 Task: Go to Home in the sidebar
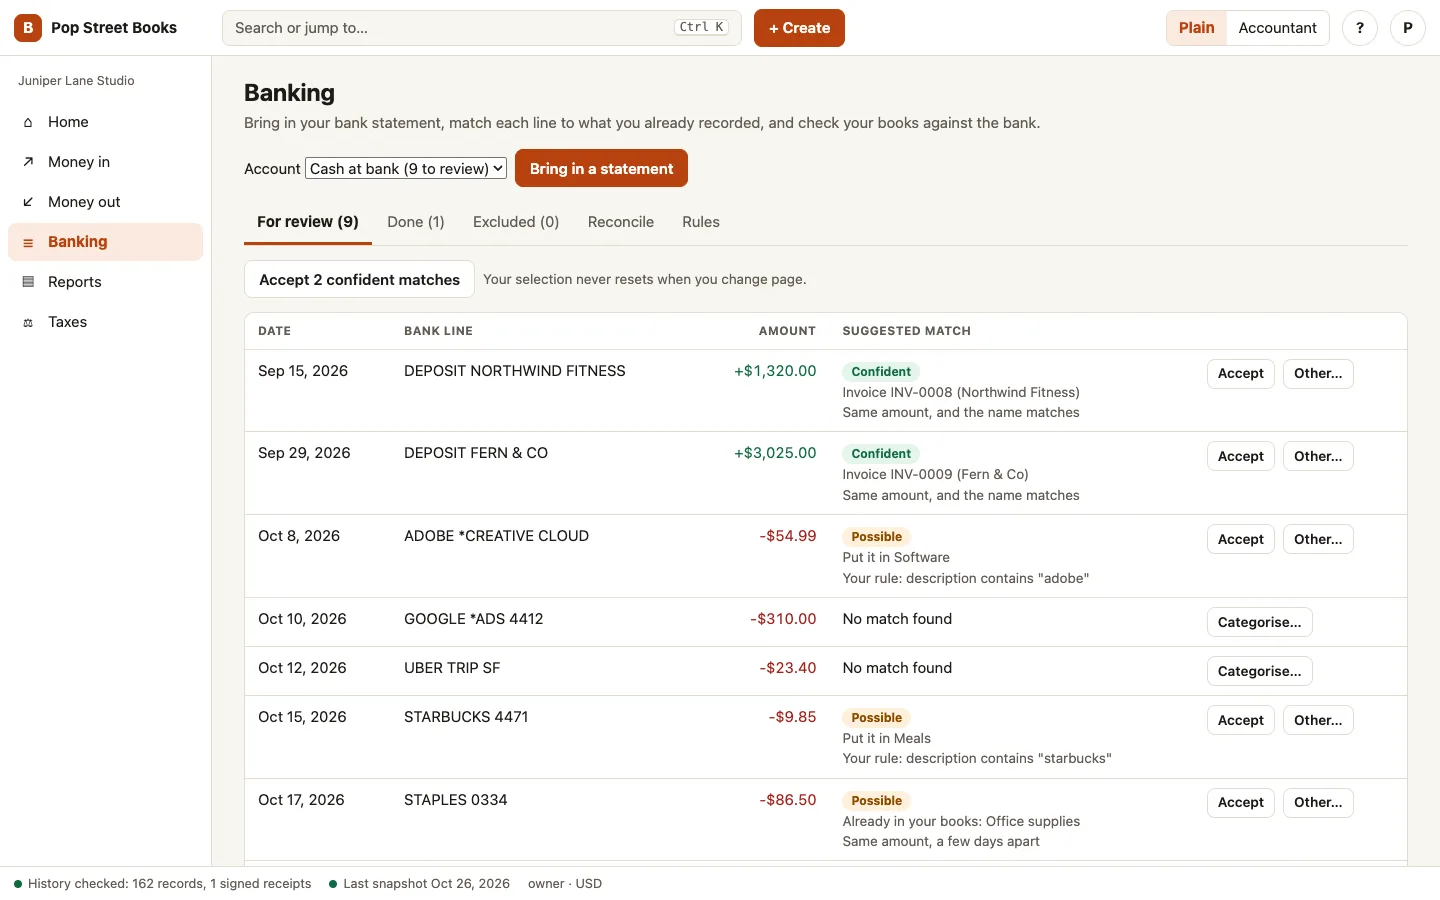coord(105,122)
